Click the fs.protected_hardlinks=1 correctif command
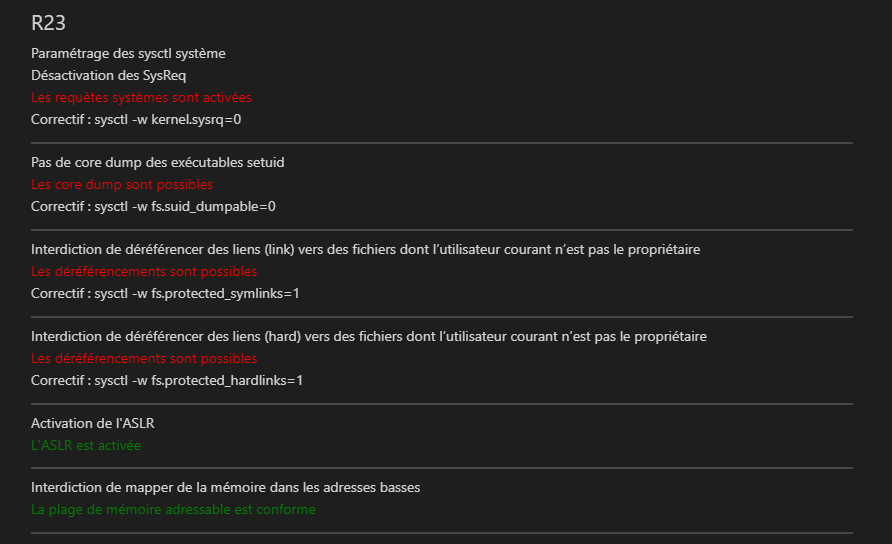This screenshot has width=892, height=544. click(x=167, y=380)
